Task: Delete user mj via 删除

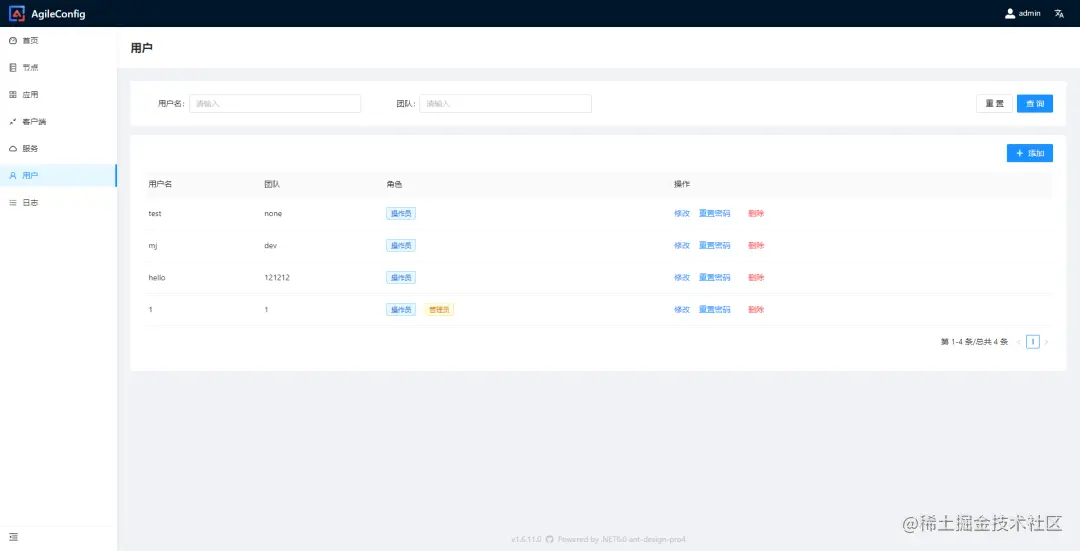Action: 756,245
